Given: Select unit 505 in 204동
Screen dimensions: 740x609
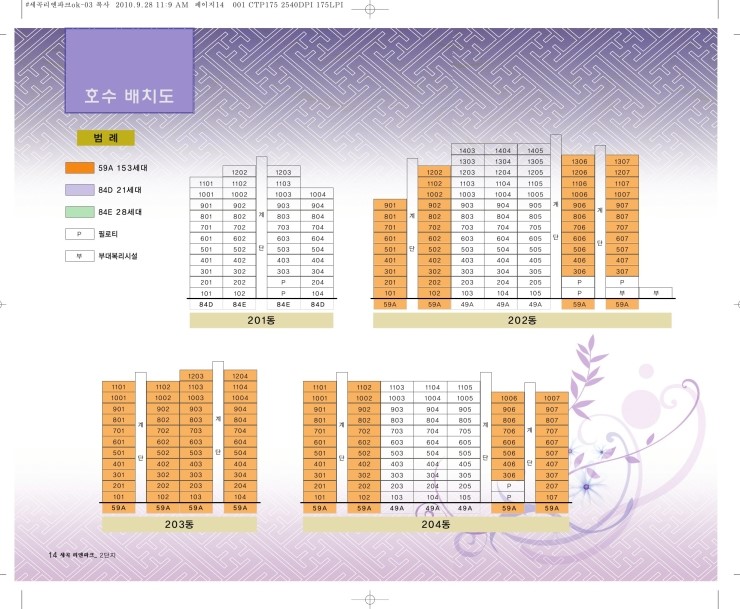Looking at the screenshot, I should [465, 453].
